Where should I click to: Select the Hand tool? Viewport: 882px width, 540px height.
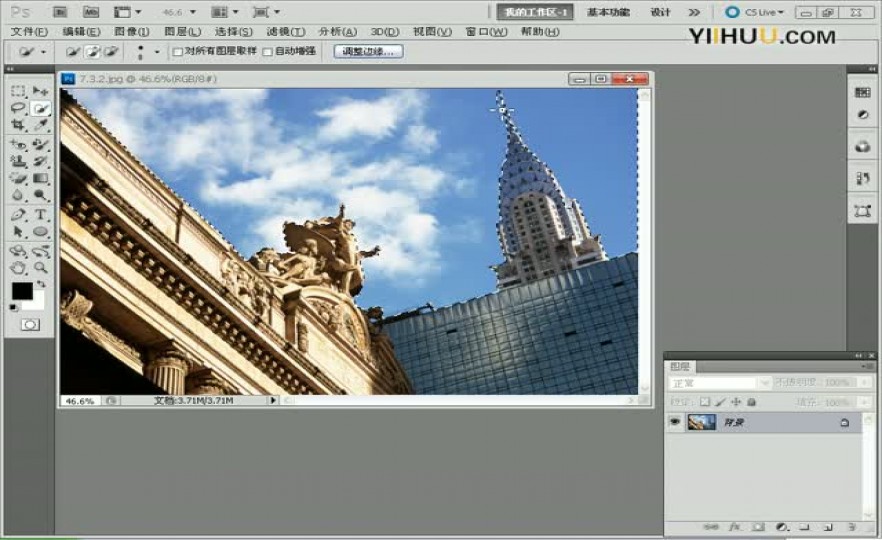19,268
